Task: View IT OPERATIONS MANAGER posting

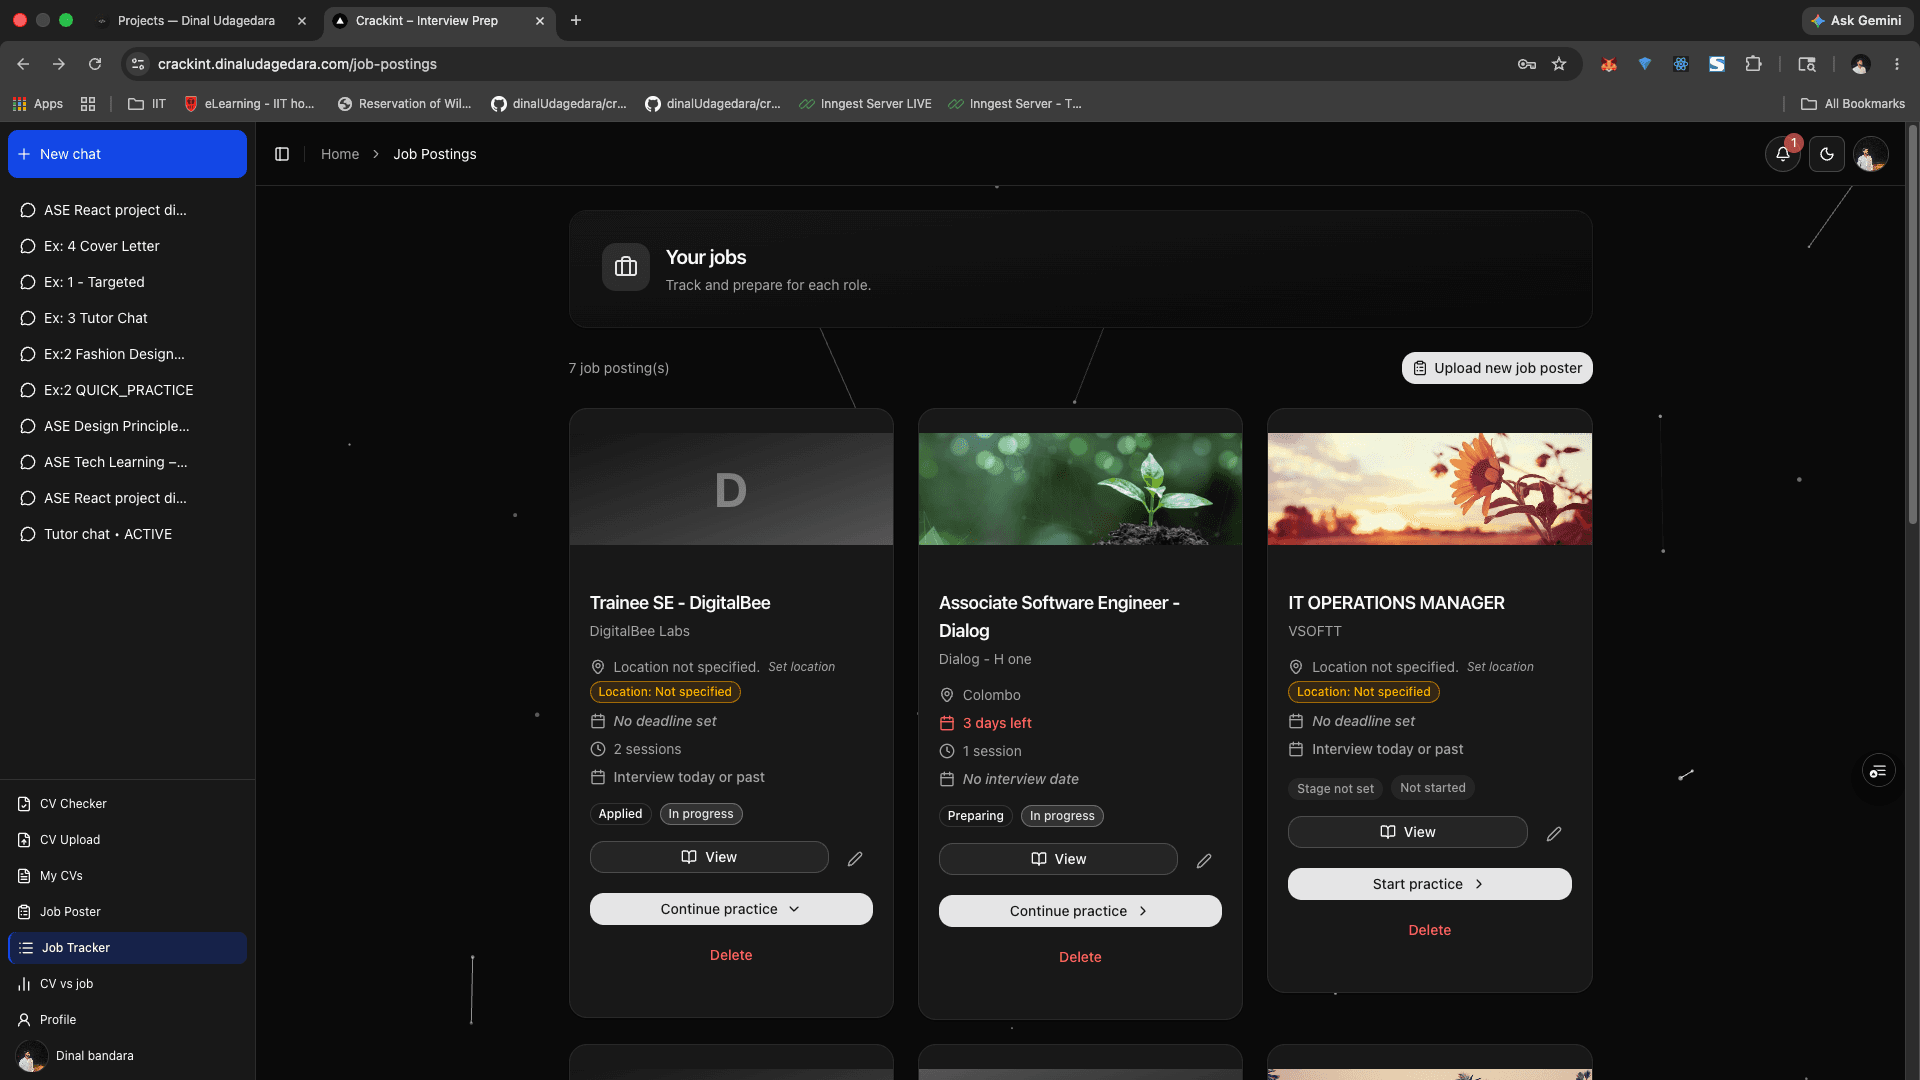Action: (1407, 832)
